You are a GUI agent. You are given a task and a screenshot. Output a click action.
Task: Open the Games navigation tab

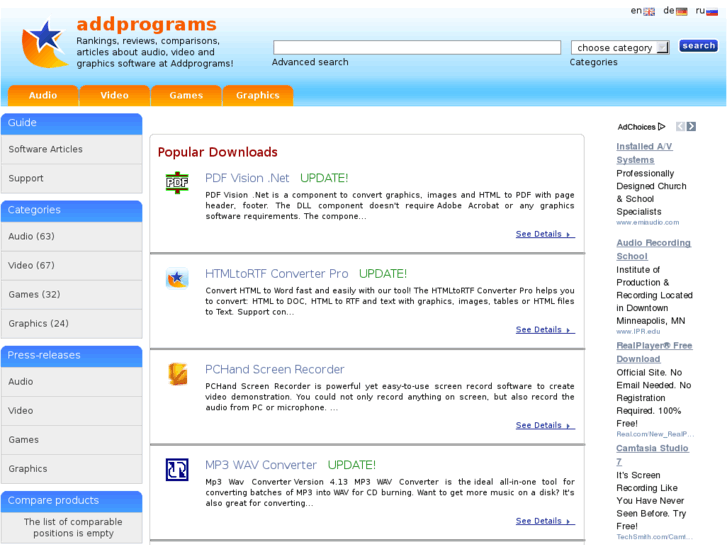click(x=186, y=95)
